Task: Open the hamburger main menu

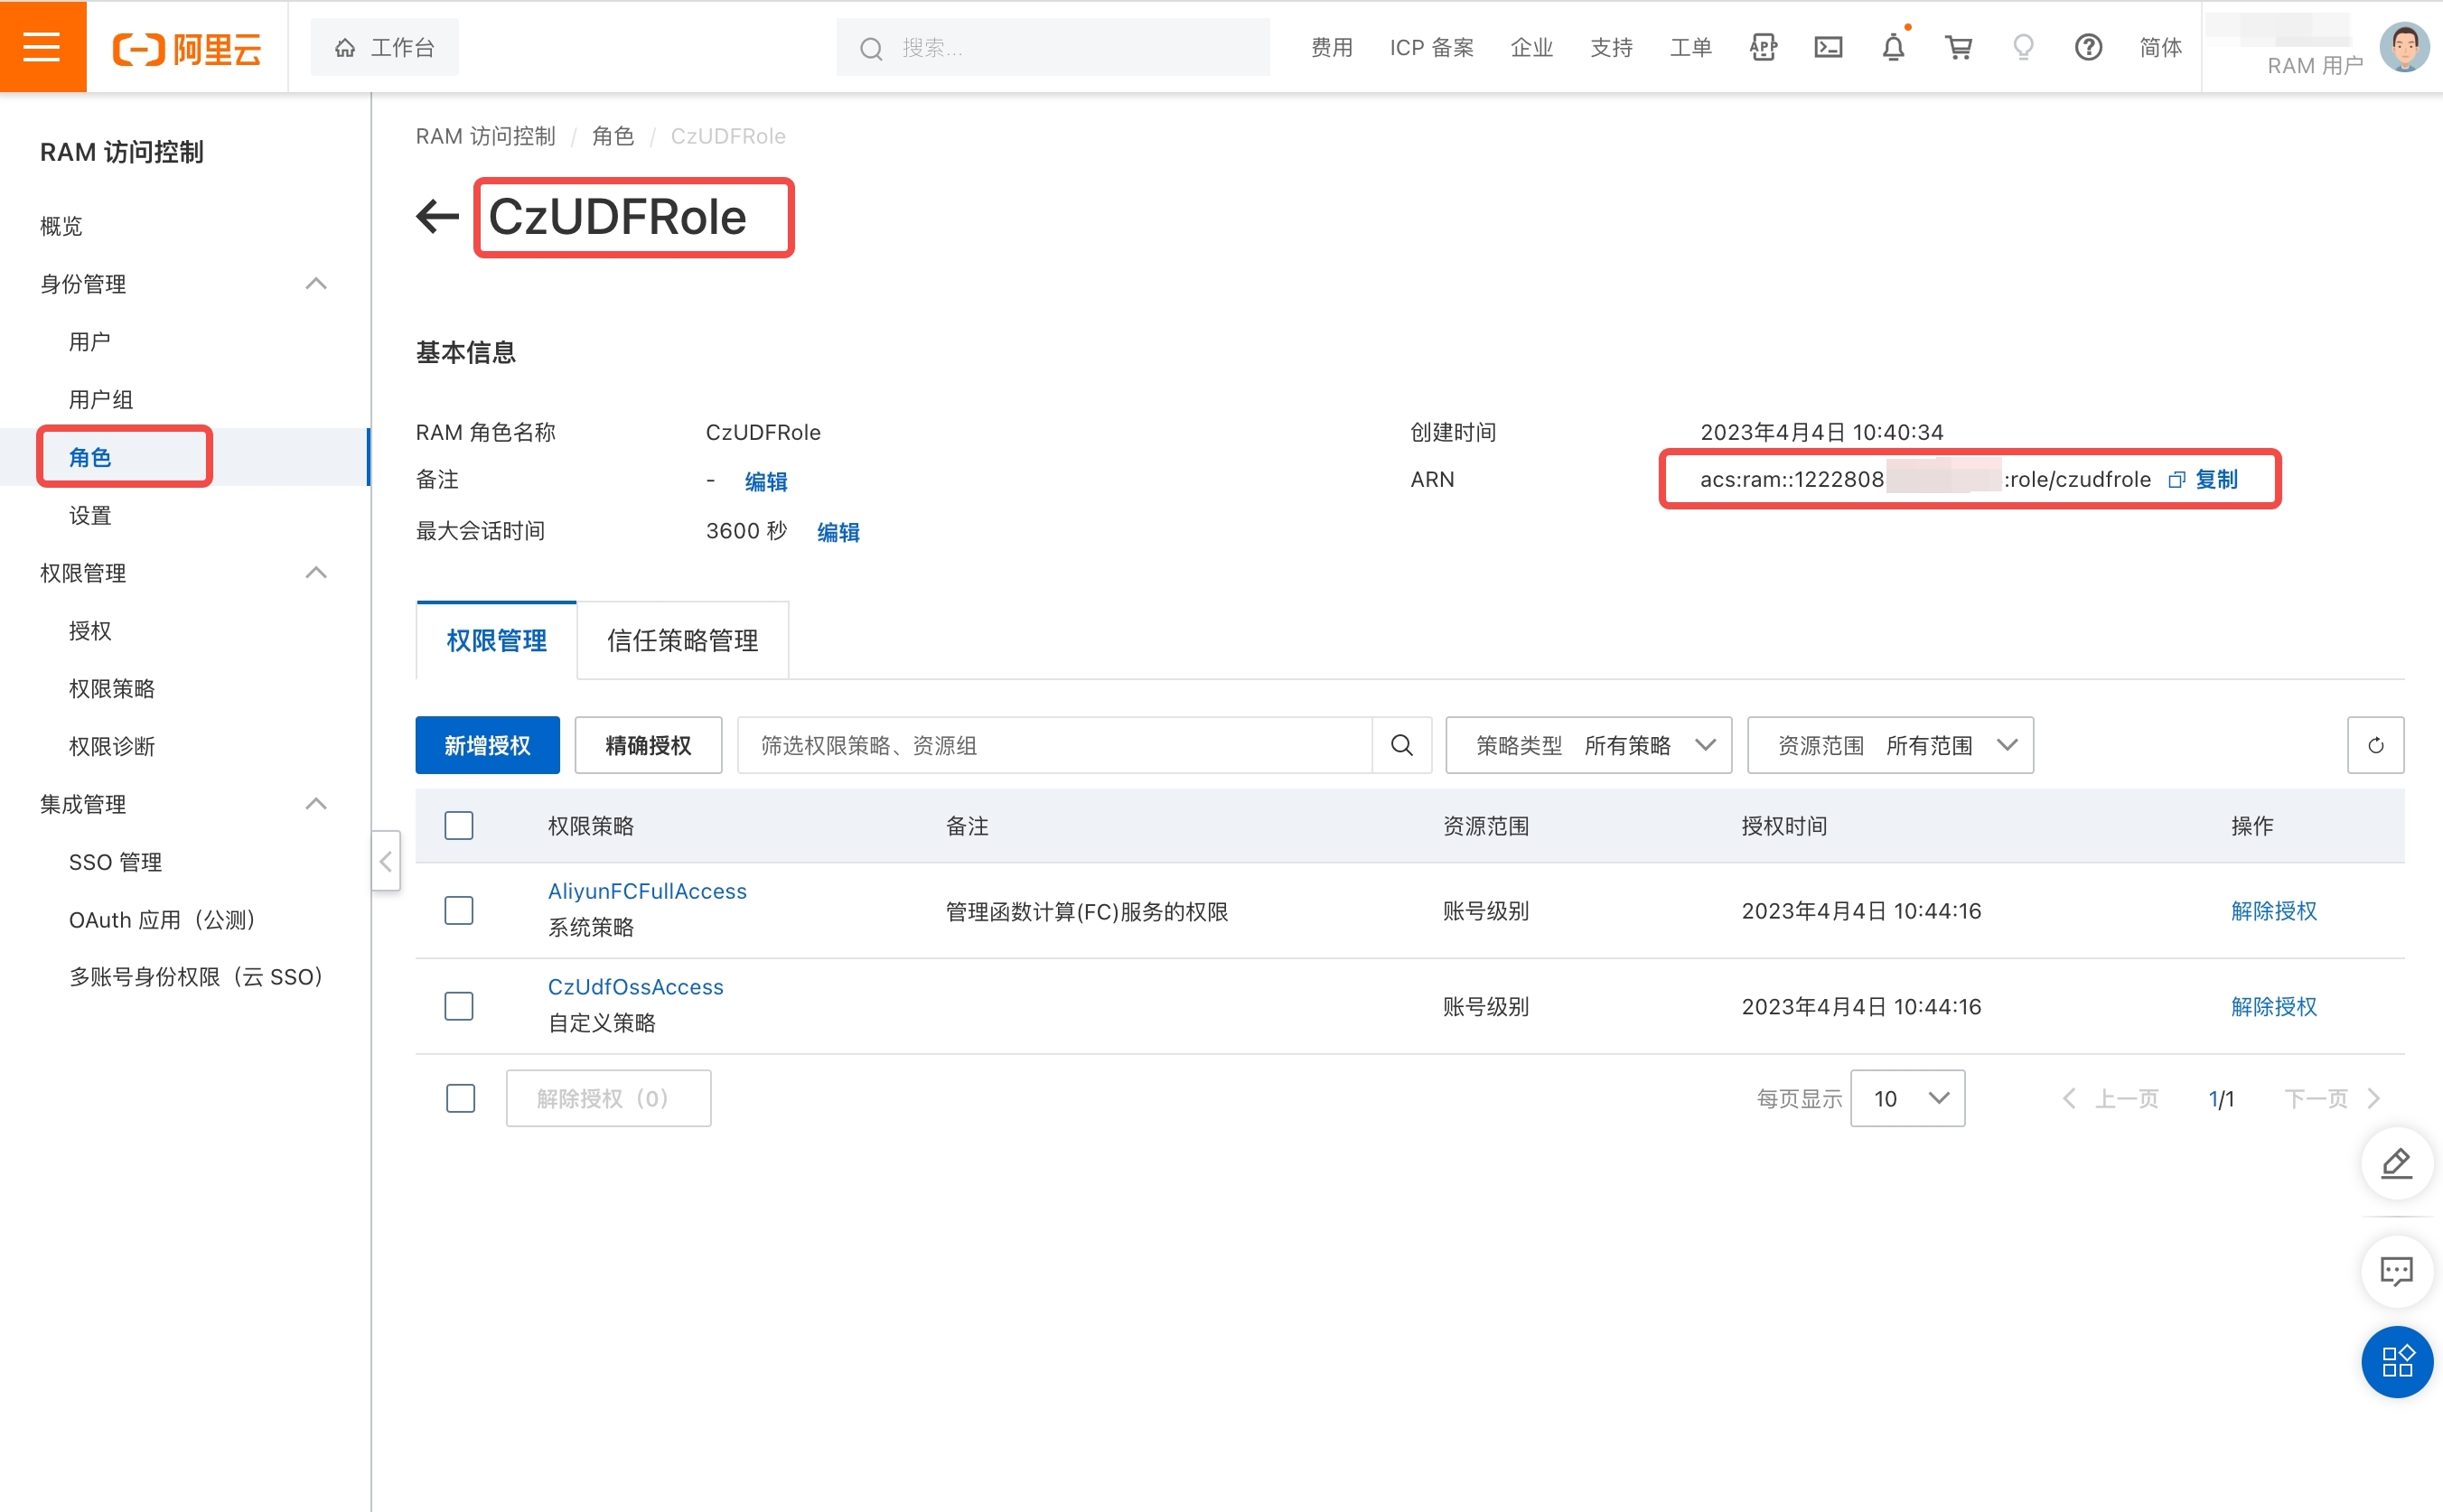Action: pos(42,46)
